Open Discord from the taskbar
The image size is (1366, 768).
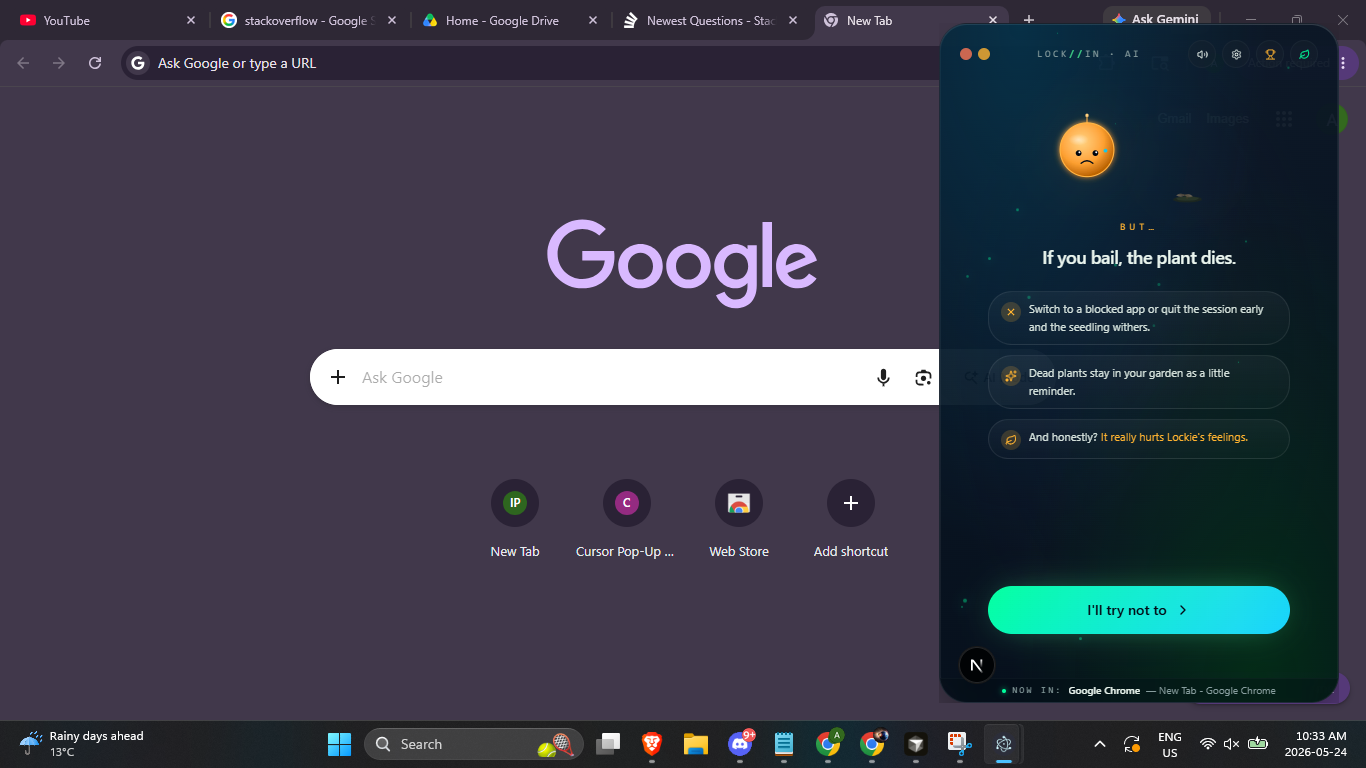[740, 744]
